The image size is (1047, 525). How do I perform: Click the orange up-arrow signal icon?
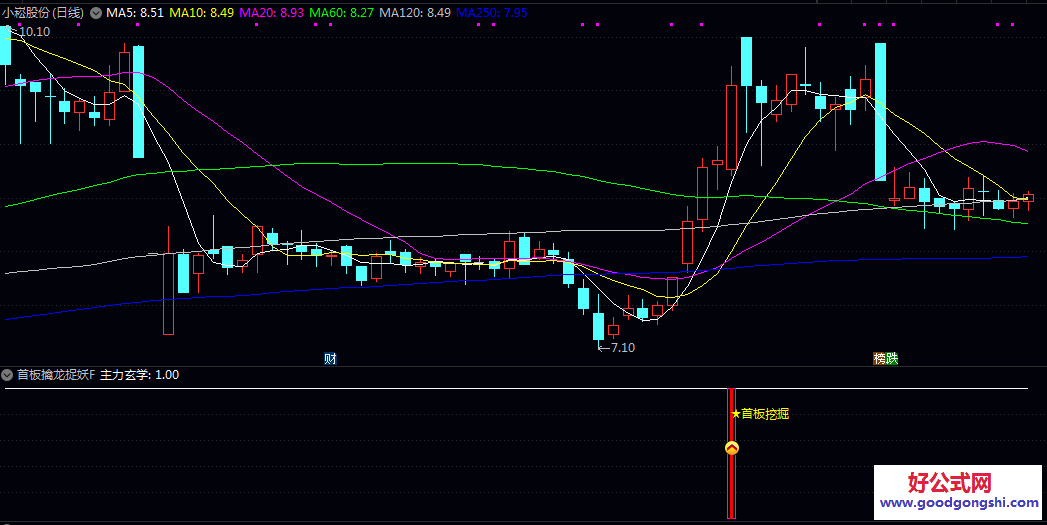[x=732, y=449]
